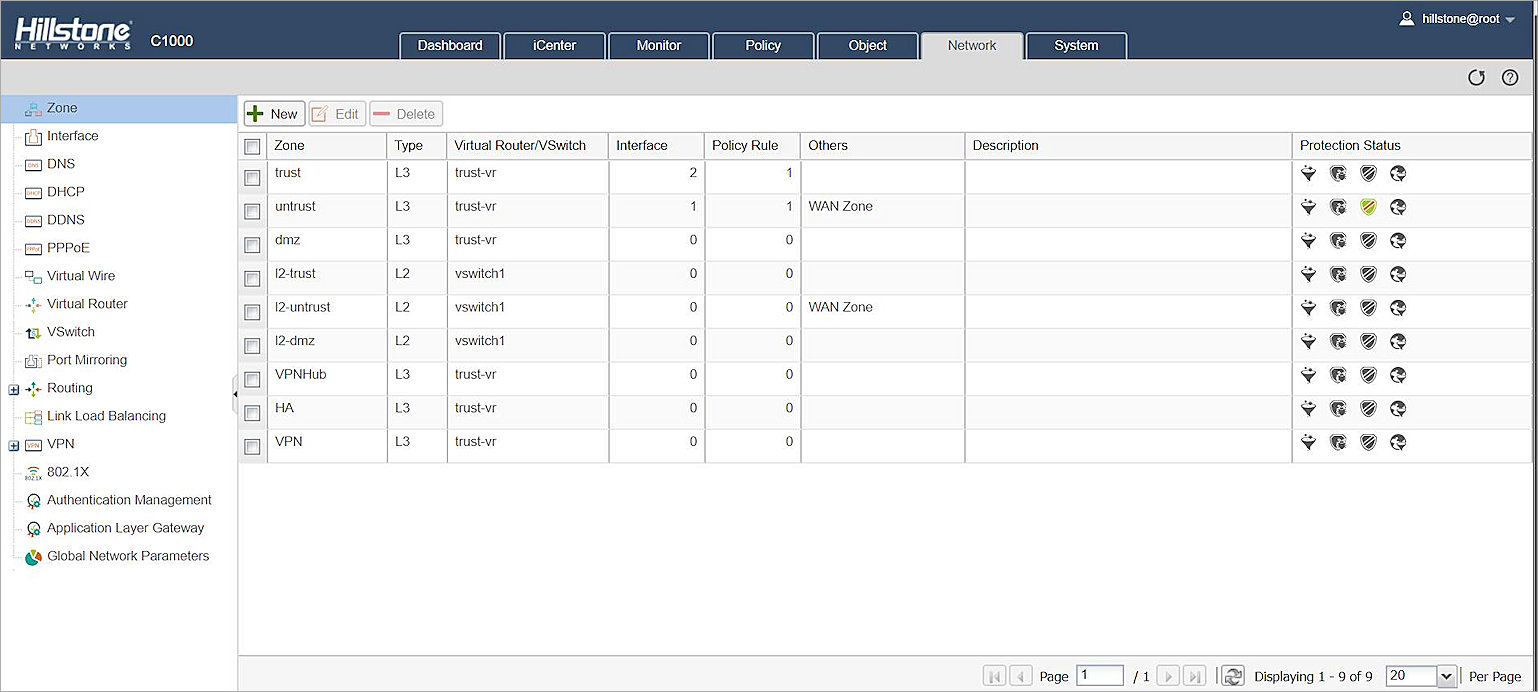Click the green protection shield on untrust zone
This screenshot has width=1538, height=692.
pyautogui.click(x=1368, y=207)
